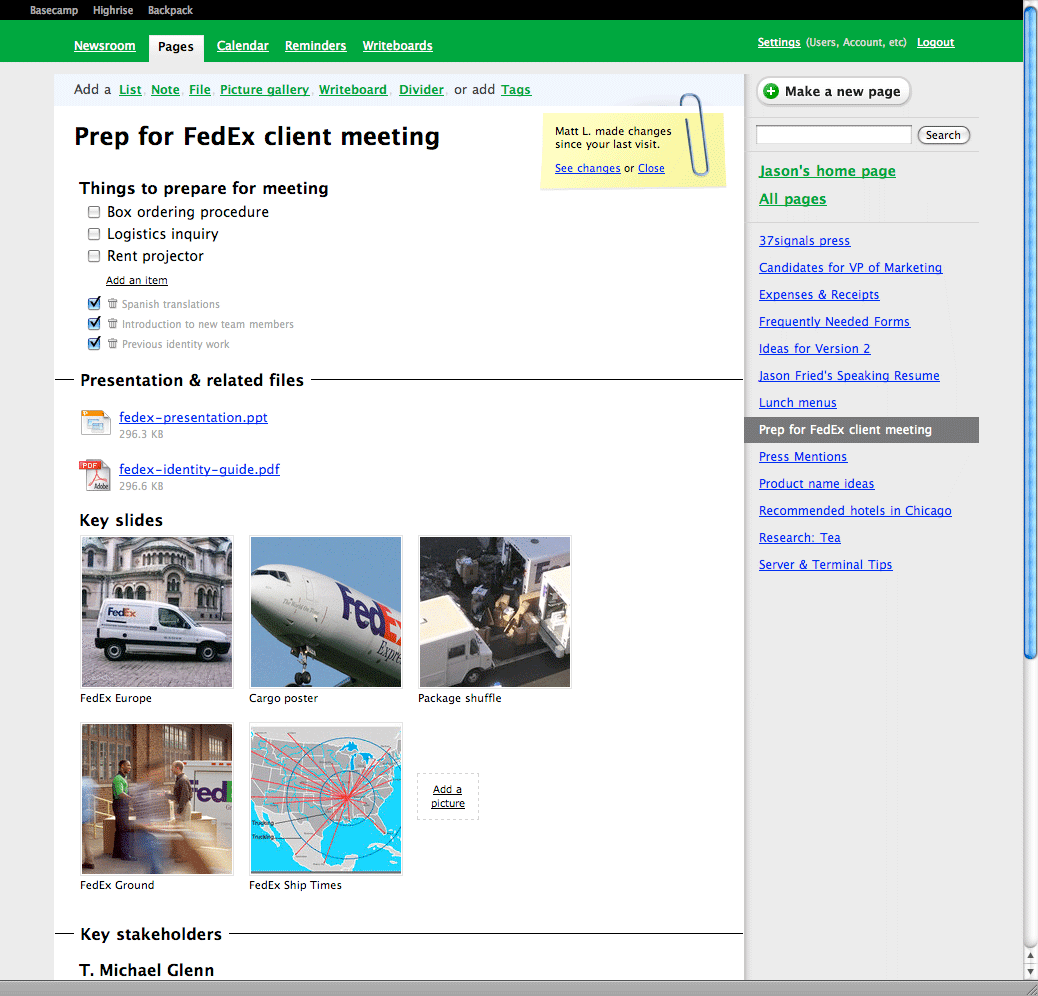Close the sticky note notification
The width and height of the screenshot is (1038, 996).
[x=651, y=168]
